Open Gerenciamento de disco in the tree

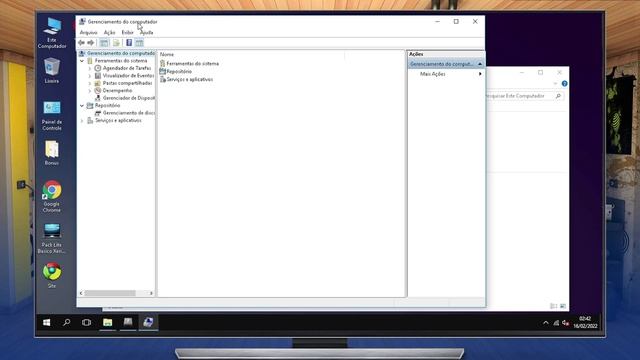pos(129,113)
